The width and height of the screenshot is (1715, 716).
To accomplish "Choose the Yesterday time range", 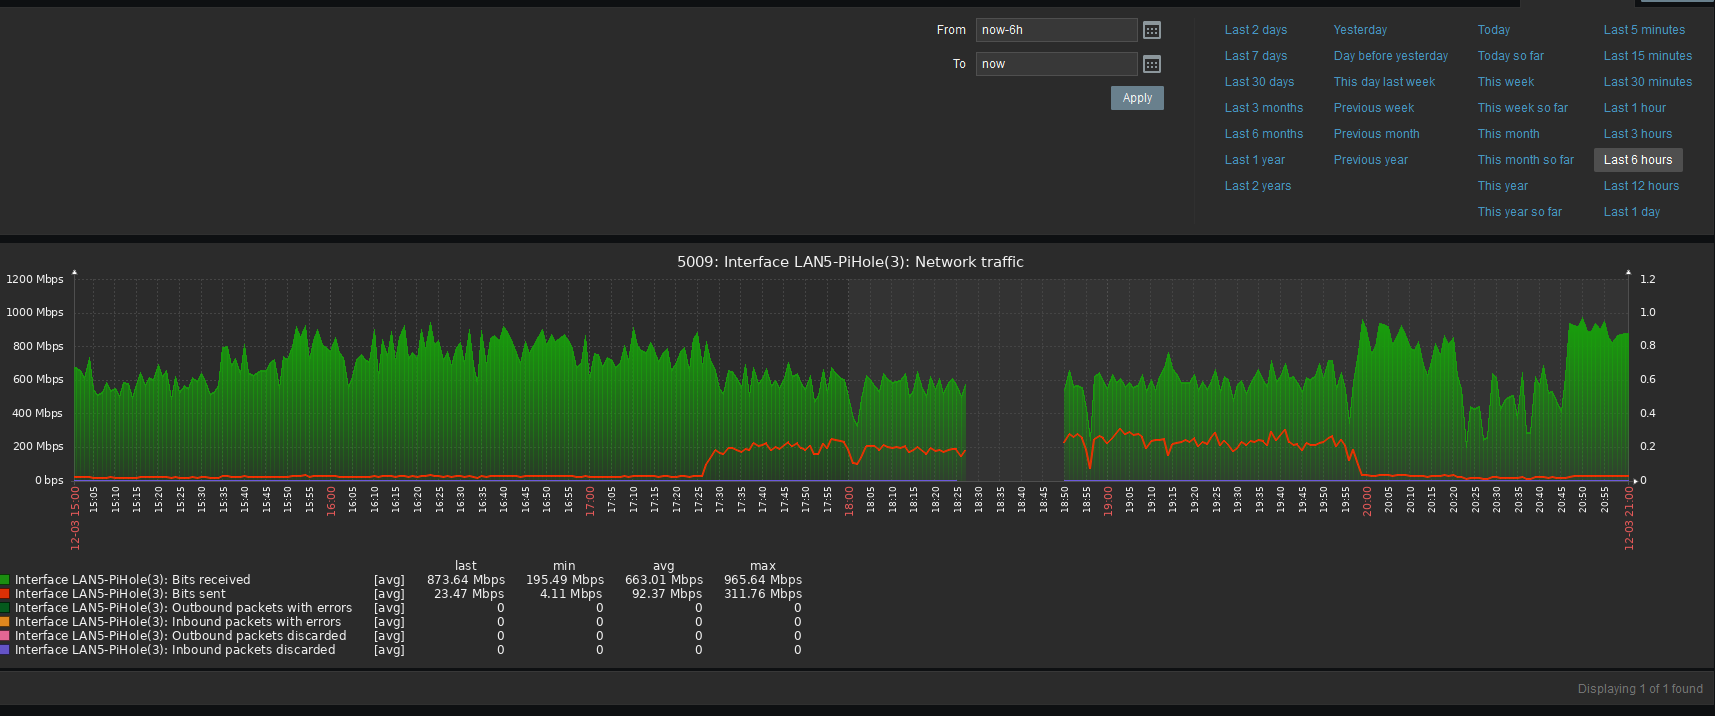I will 1360,30.
